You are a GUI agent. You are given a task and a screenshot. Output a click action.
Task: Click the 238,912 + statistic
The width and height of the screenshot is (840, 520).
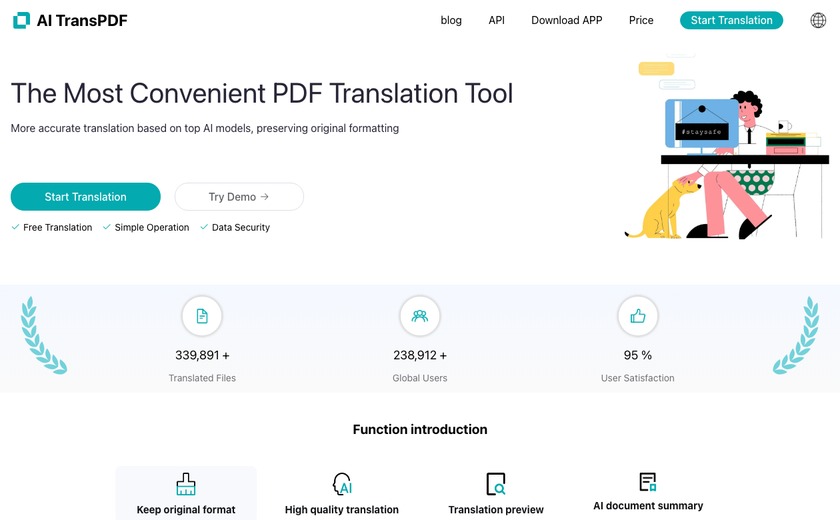(419, 355)
